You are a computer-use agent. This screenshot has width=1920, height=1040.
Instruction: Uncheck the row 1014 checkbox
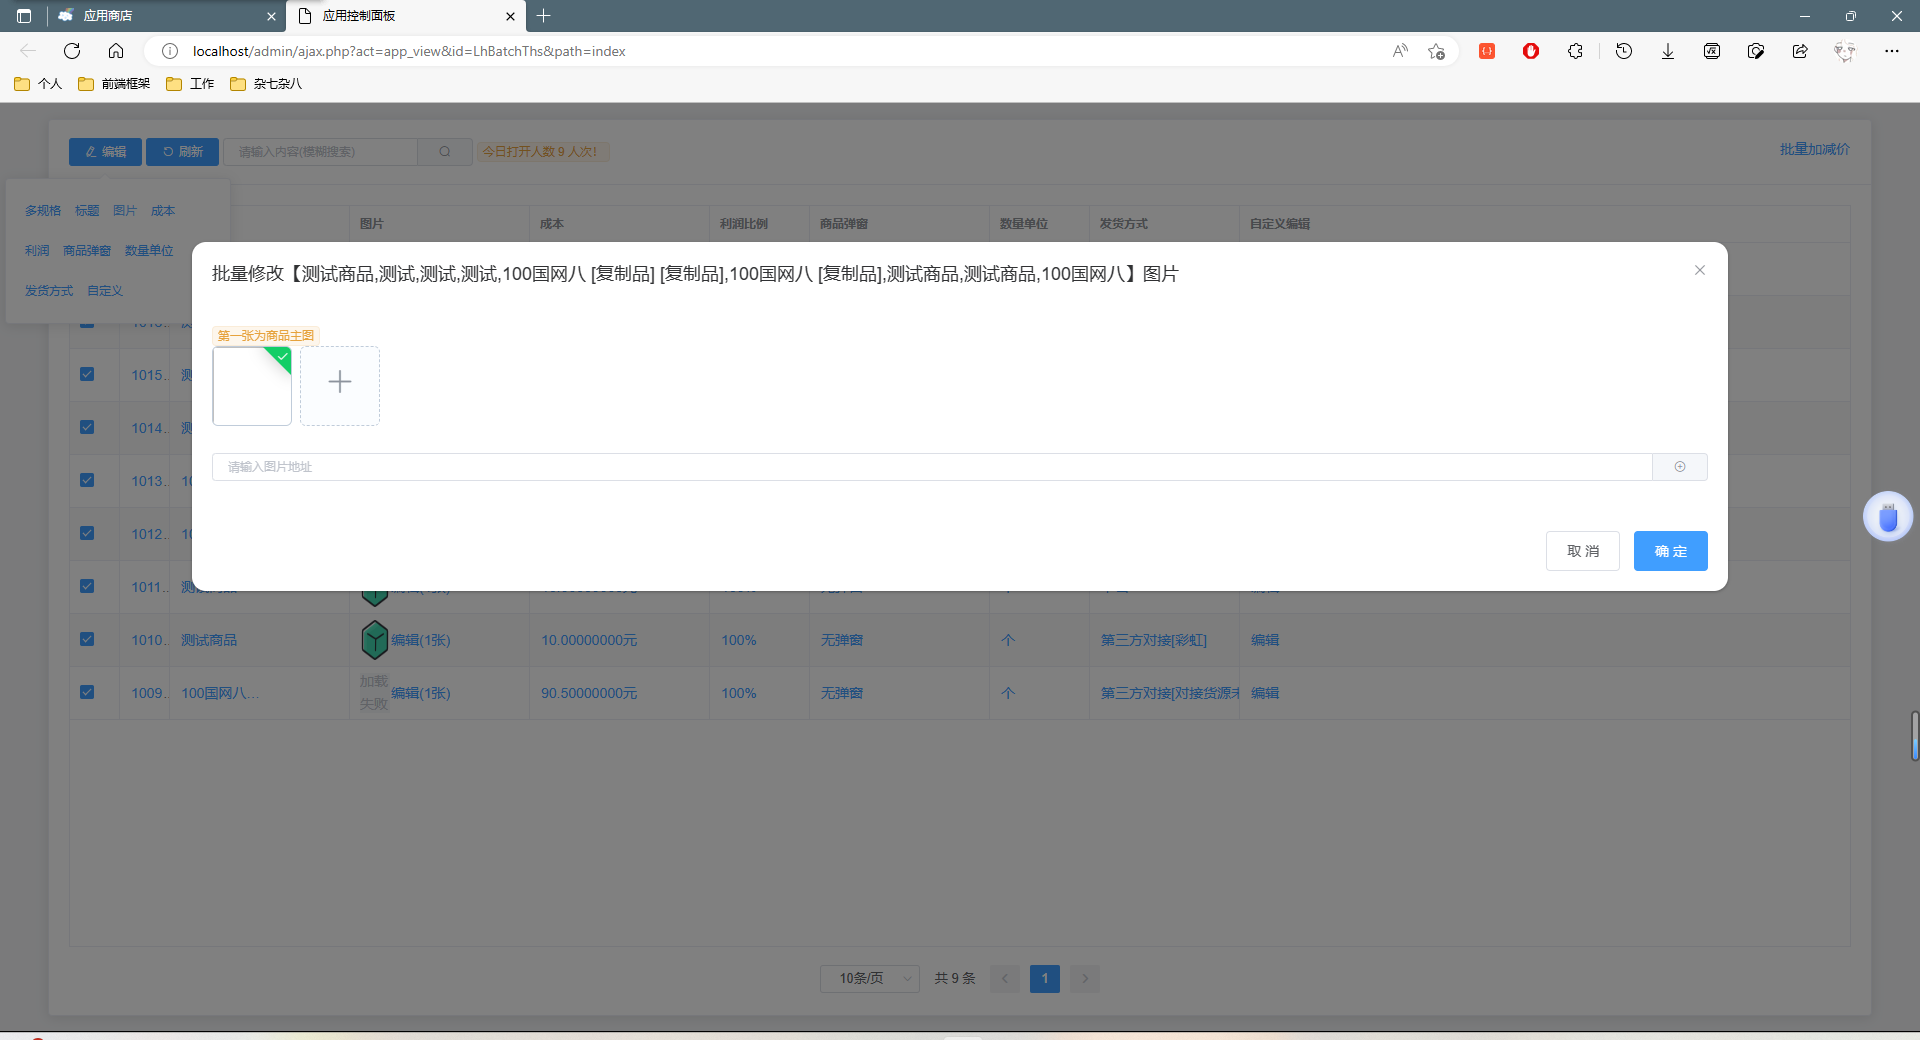[87, 427]
